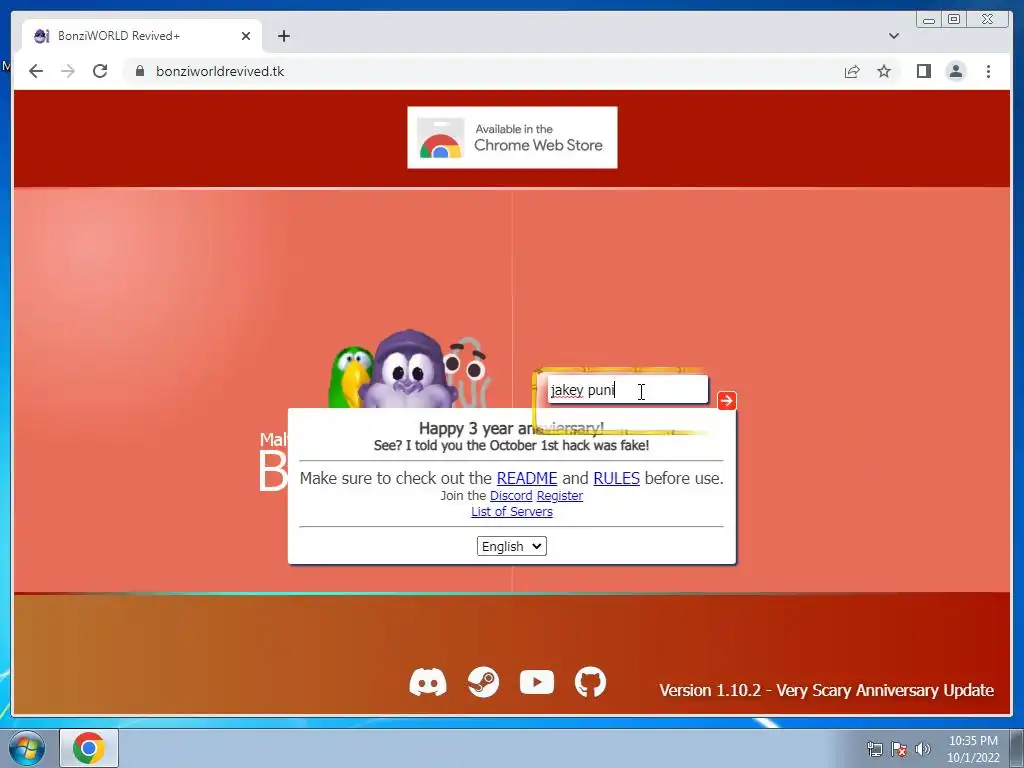
Task: Click the GitHub icon in footer
Action: point(590,682)
